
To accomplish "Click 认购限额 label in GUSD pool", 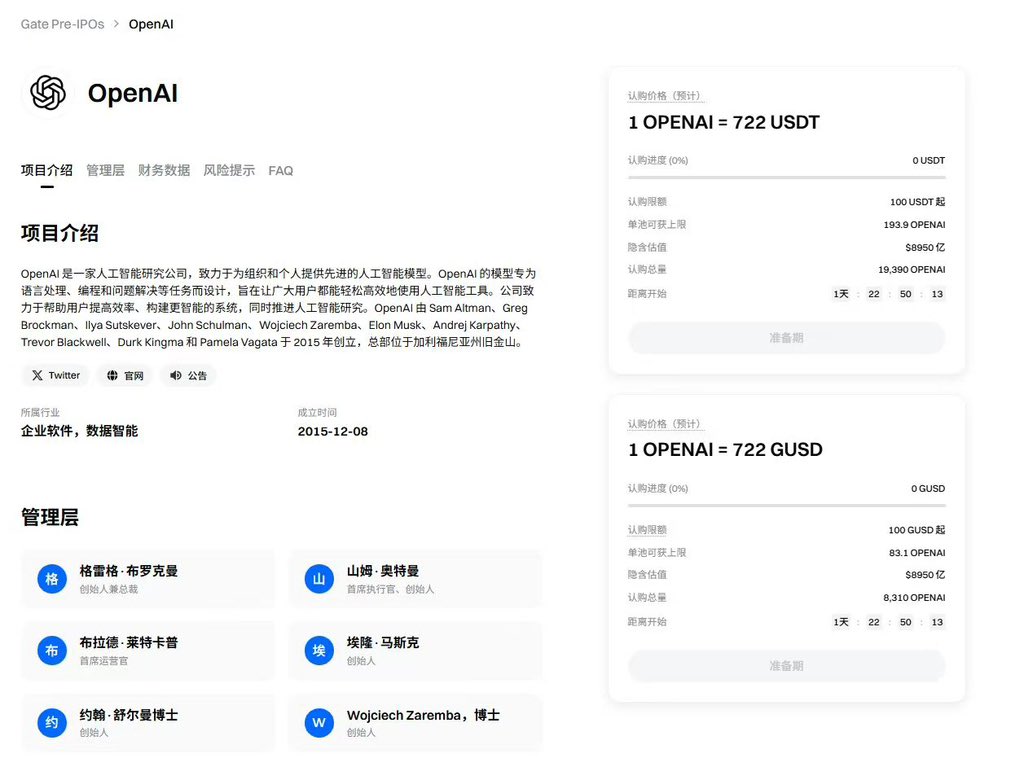I will click(x=647, y=530).
